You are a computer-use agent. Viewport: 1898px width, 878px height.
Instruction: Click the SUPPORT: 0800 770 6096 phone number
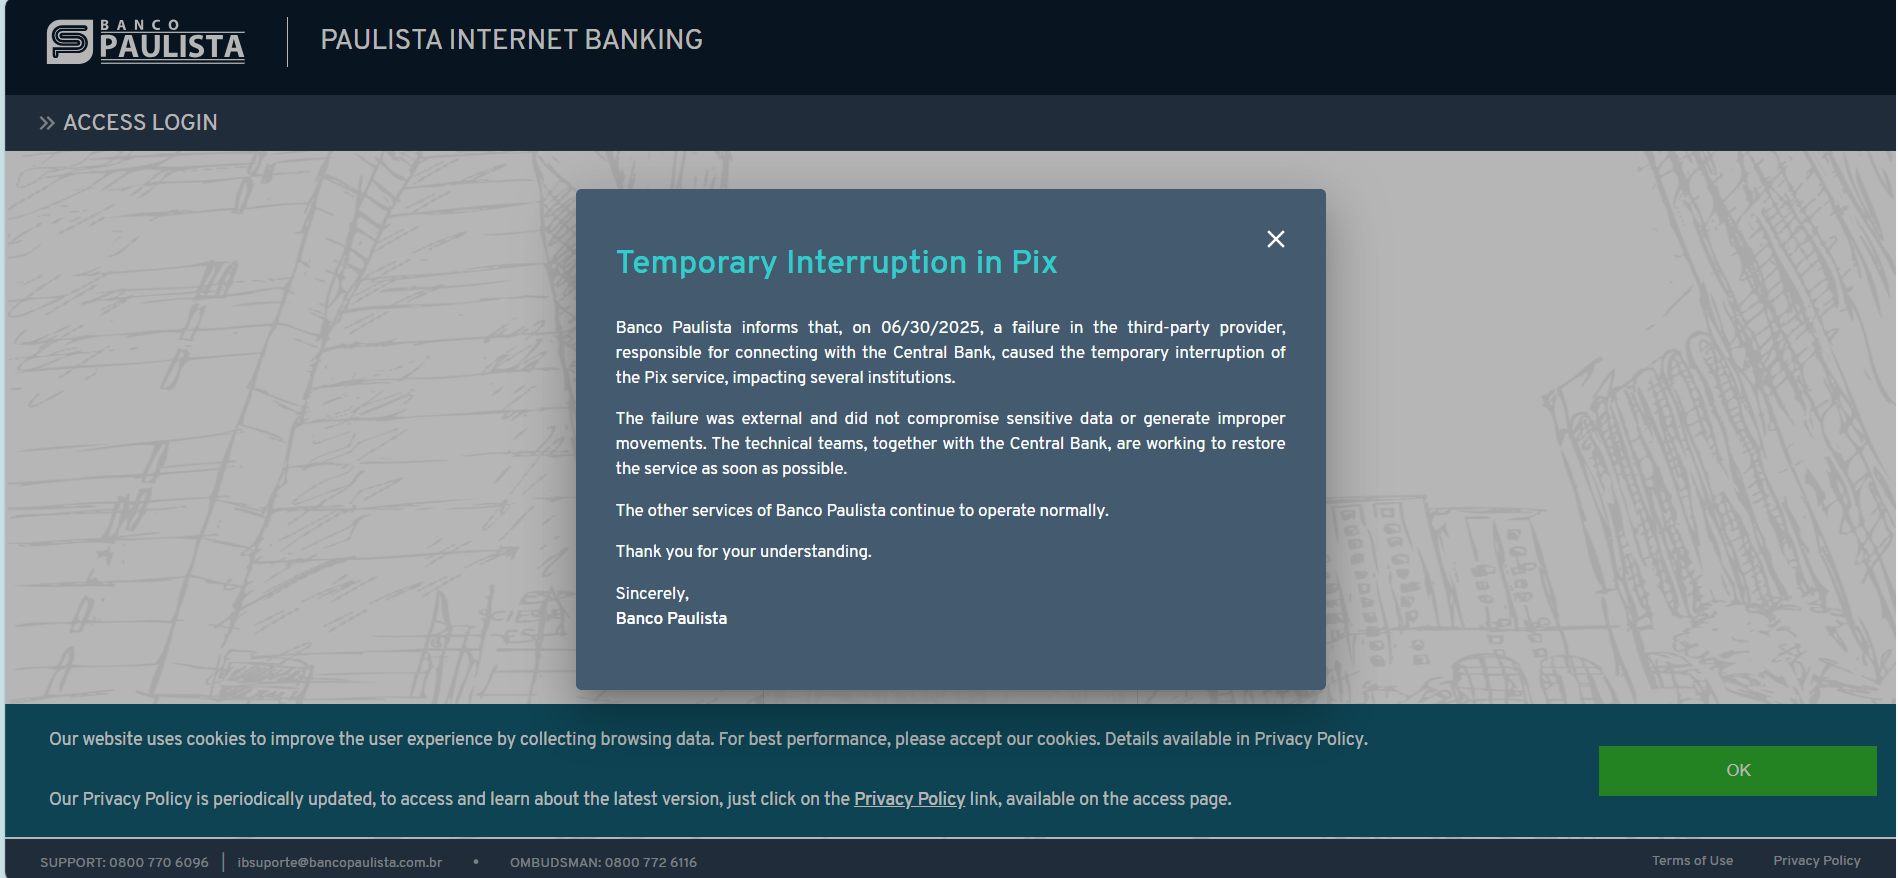[124, 862]
